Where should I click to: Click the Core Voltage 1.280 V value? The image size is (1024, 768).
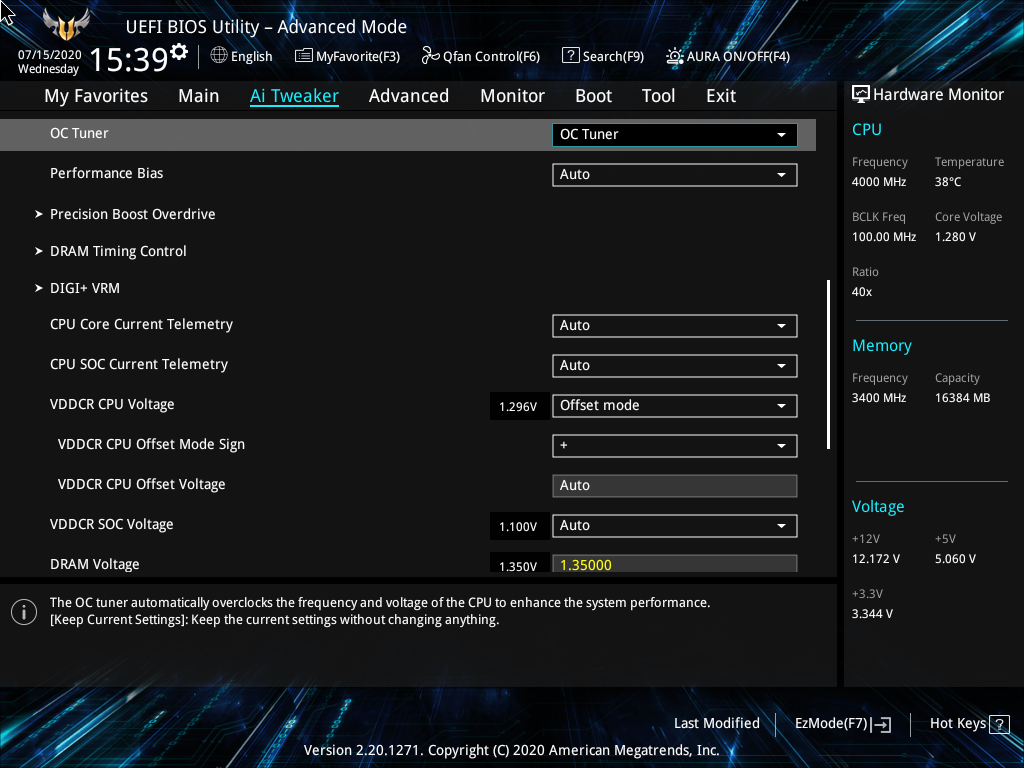click(955, 237)
